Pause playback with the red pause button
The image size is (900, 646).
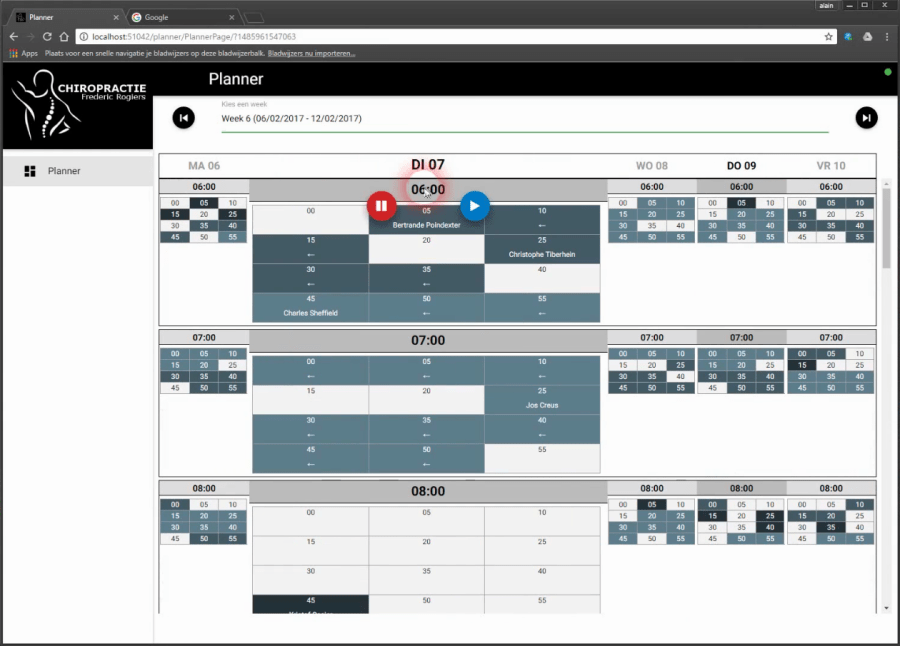point(382,205)
